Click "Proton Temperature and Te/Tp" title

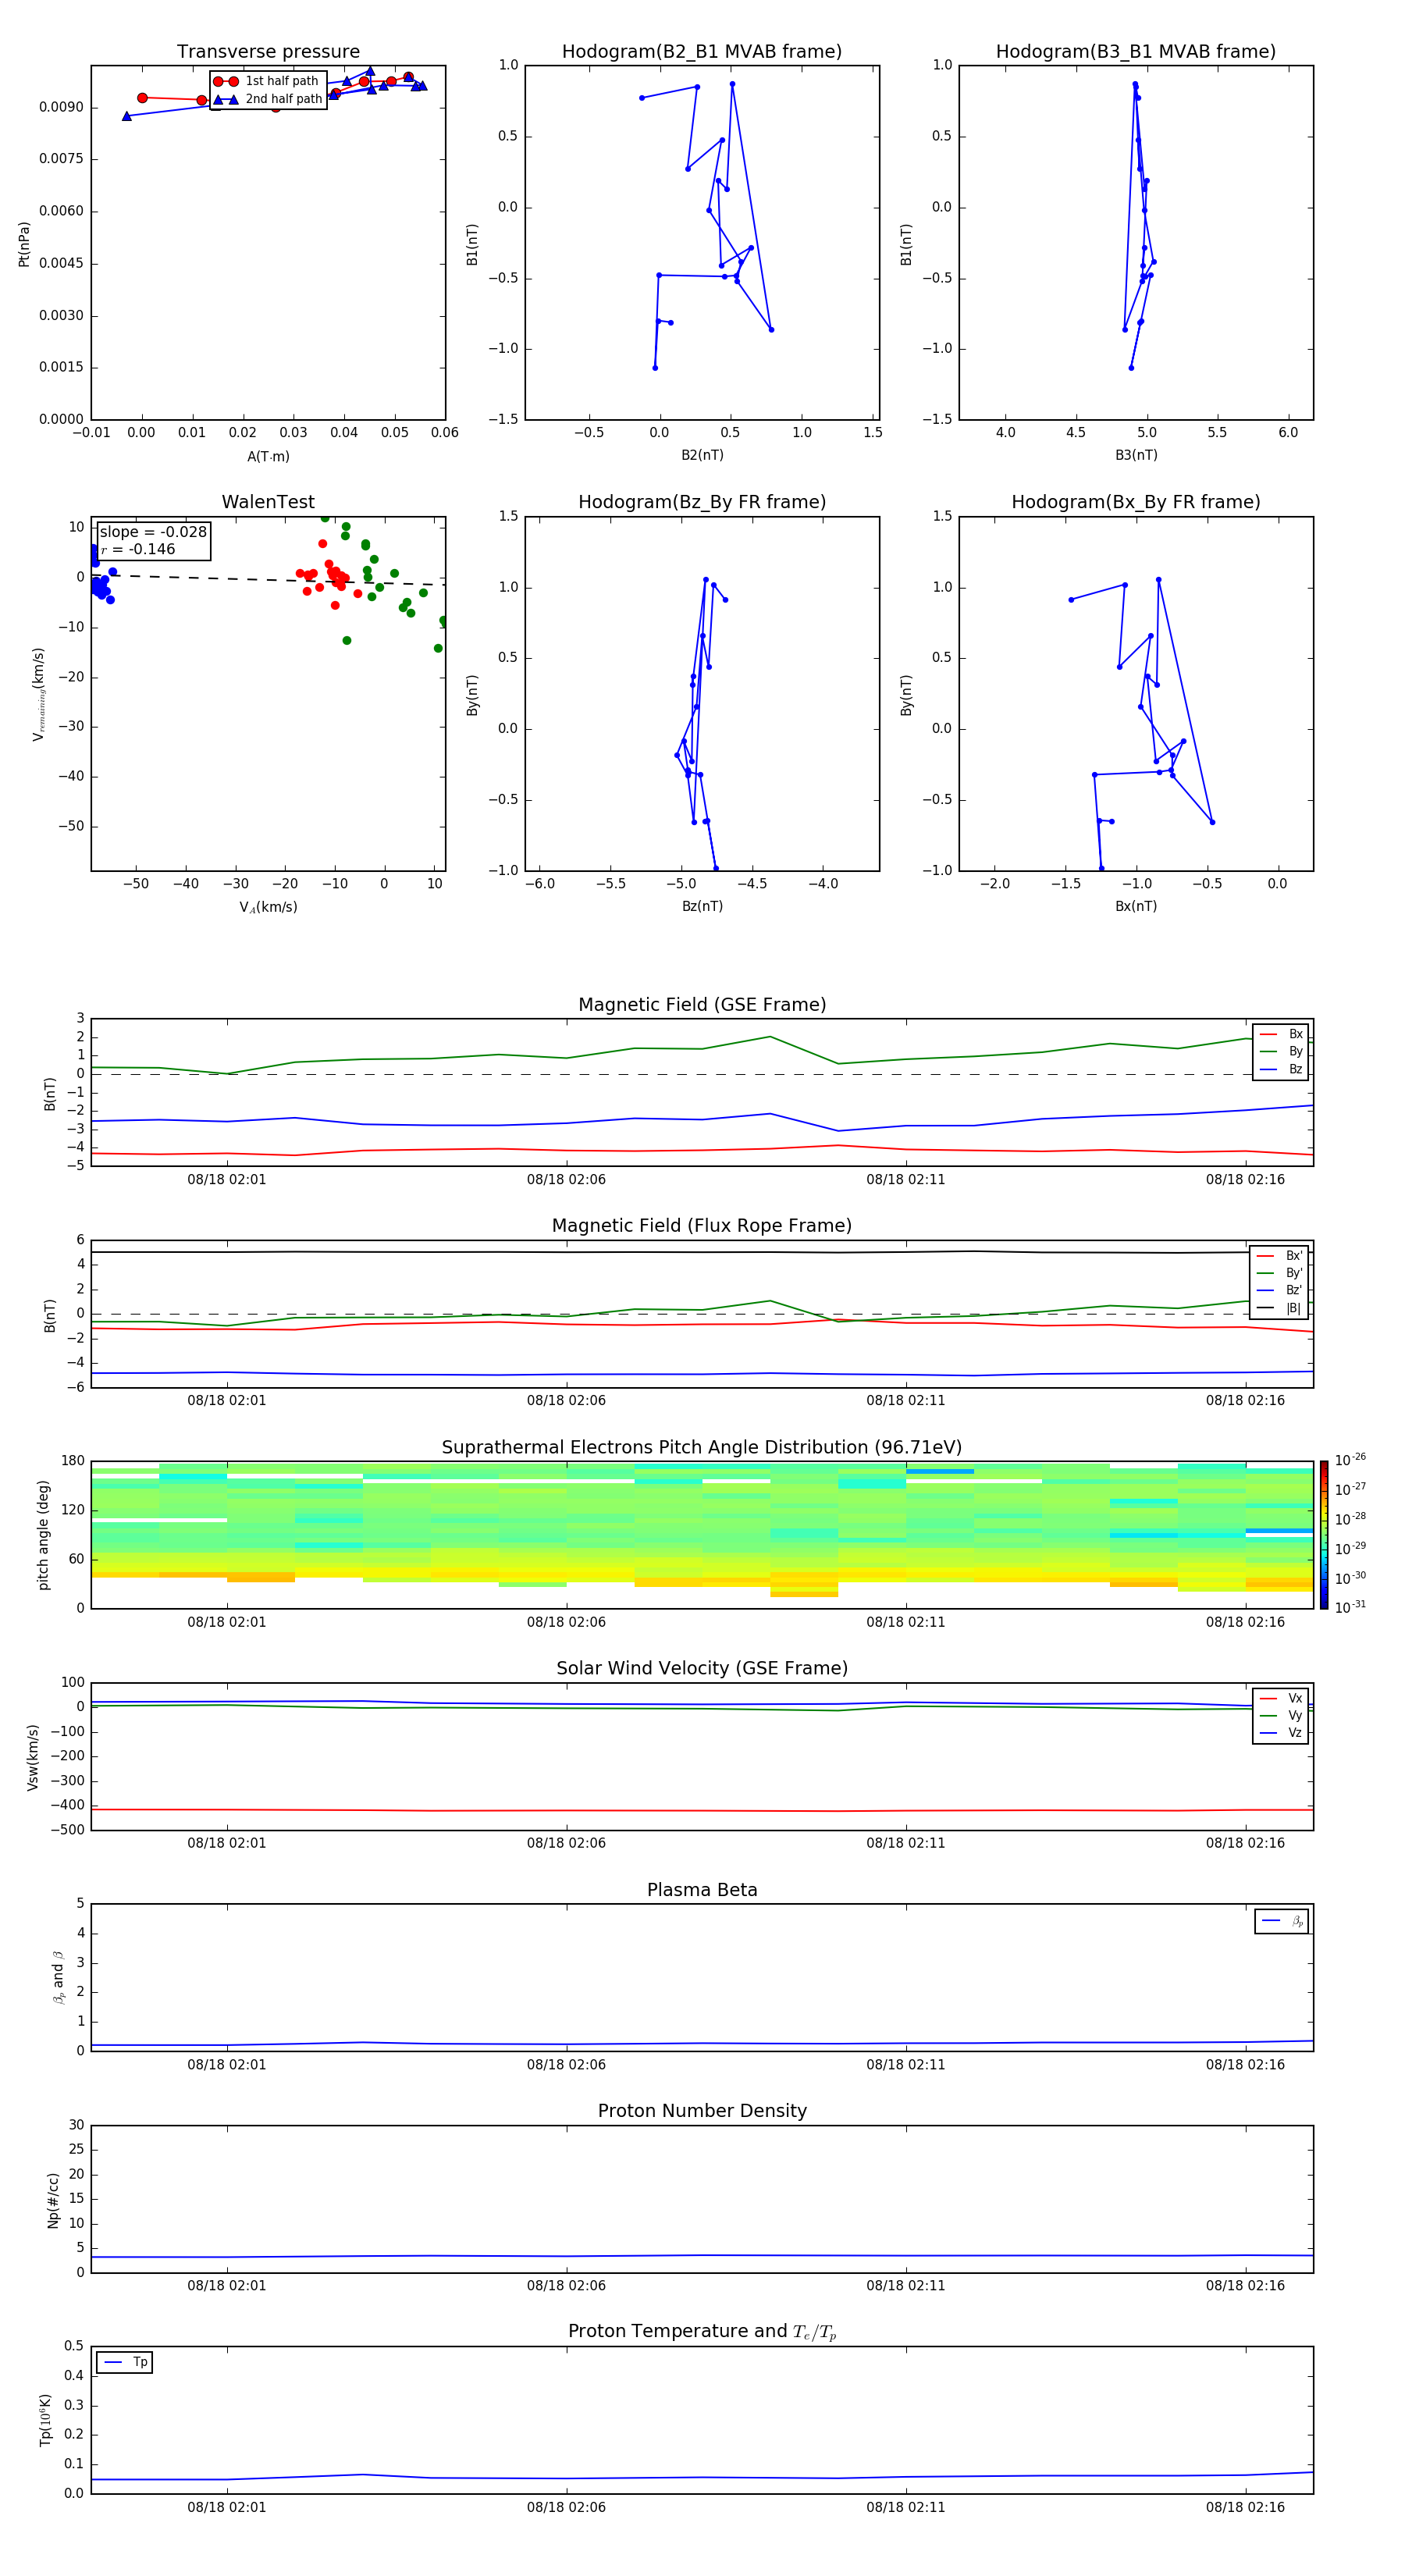click(x=702, y=2331)
